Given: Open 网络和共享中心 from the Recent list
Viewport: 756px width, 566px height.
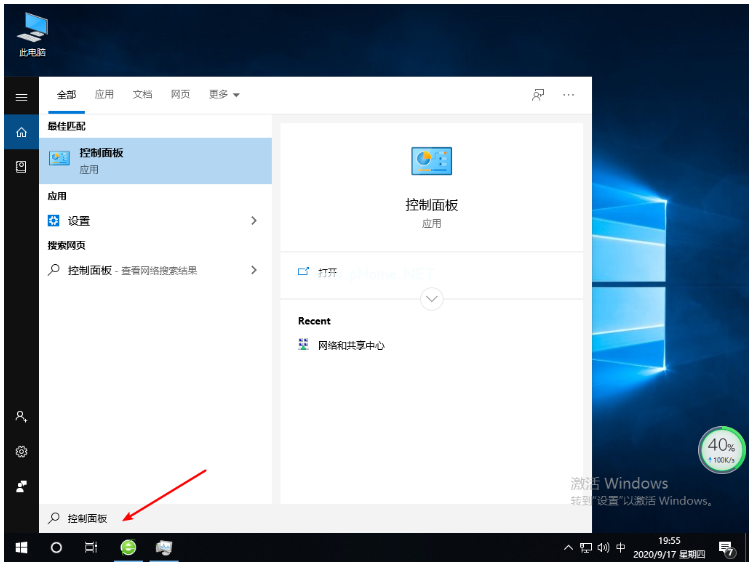Looking at the screenshot, I should coord(350,345).
